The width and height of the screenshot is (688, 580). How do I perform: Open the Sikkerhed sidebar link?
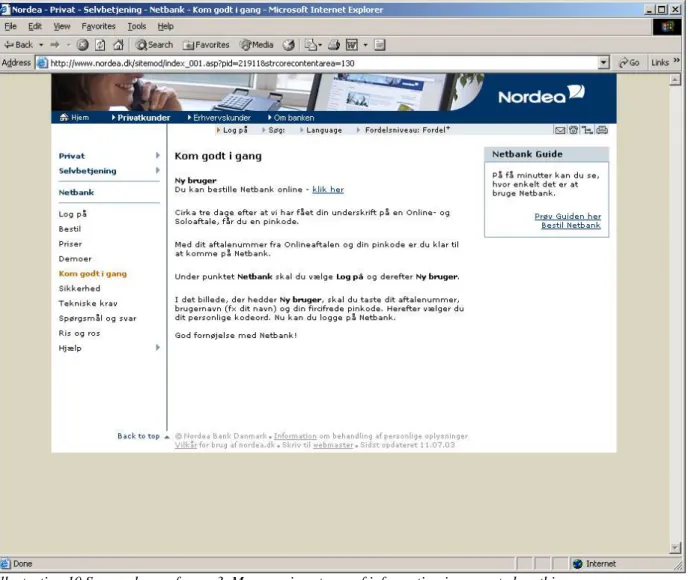coord(79,288)
